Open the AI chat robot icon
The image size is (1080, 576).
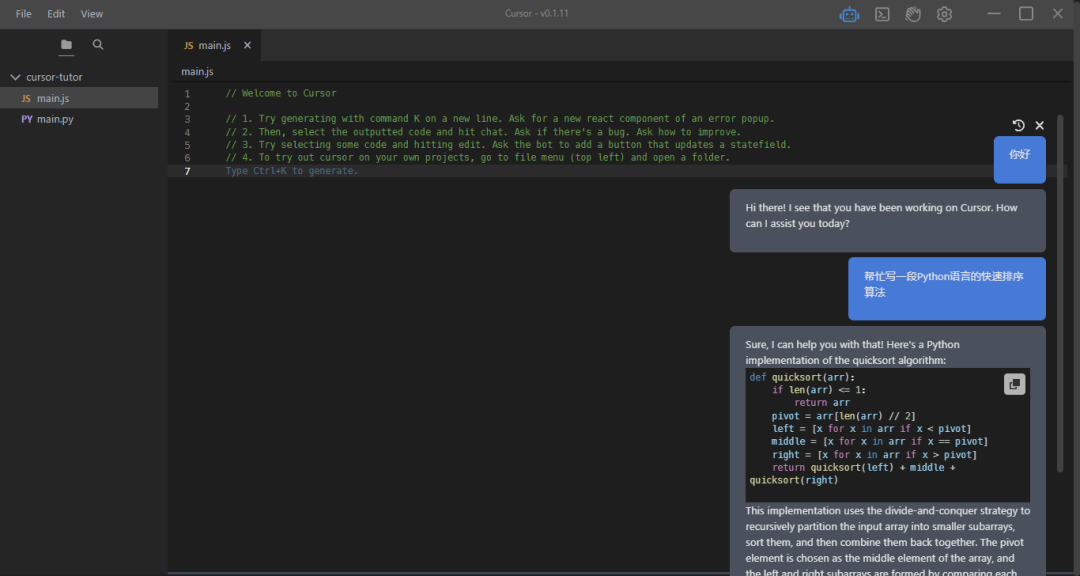pos(849,14)
